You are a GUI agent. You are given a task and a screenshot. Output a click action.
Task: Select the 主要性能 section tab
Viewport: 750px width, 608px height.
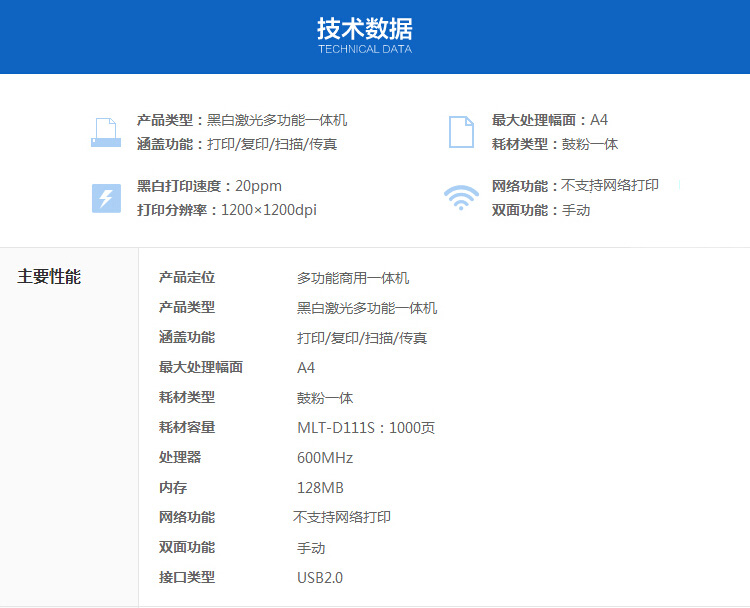pos(49,277)
